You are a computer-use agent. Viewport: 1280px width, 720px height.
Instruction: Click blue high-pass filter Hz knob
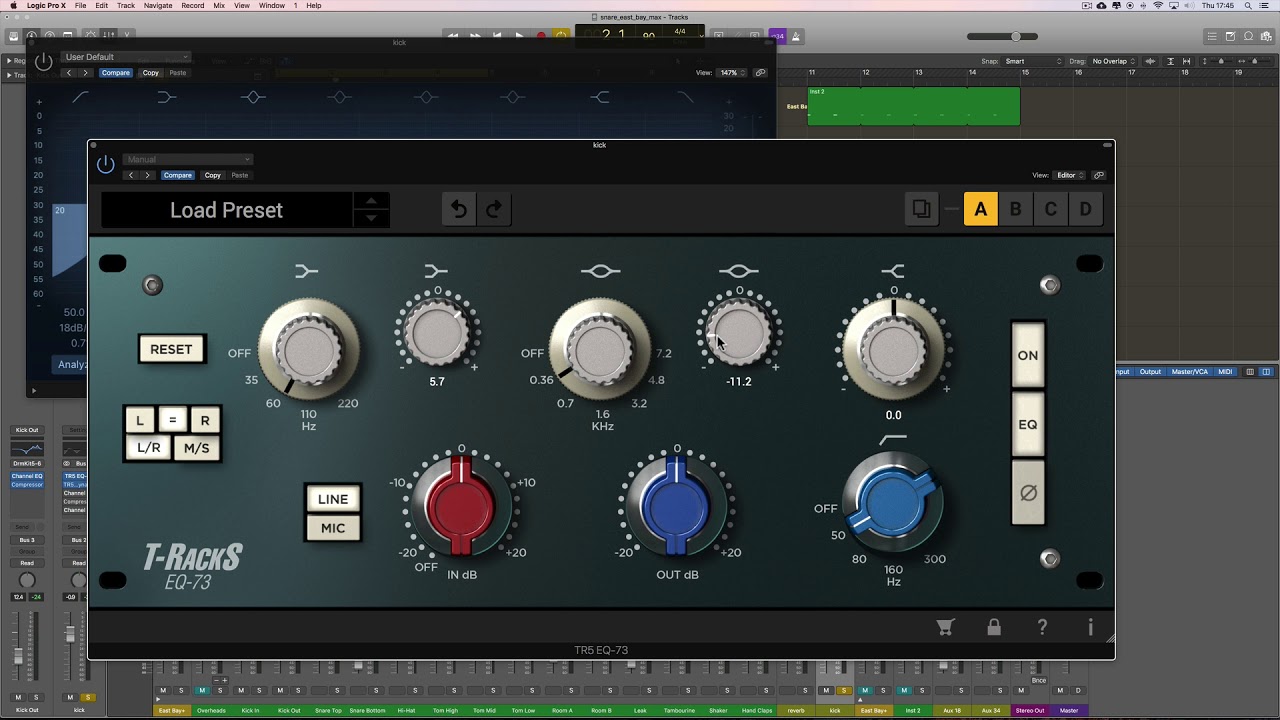pos(893,504)
